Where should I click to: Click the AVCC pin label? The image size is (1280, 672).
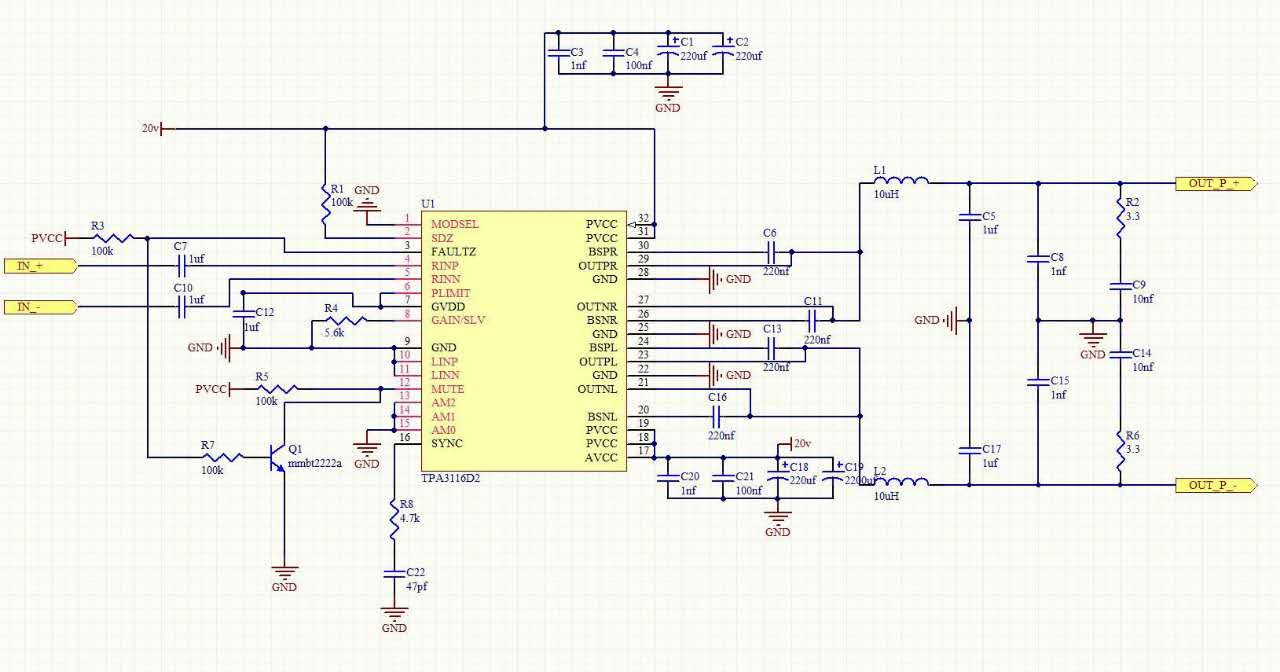tap(601, 457)
